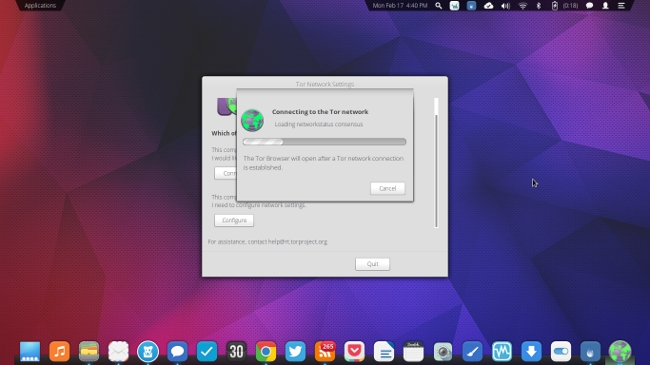Click the cloud sync indicator icon

tap(488, 5)
